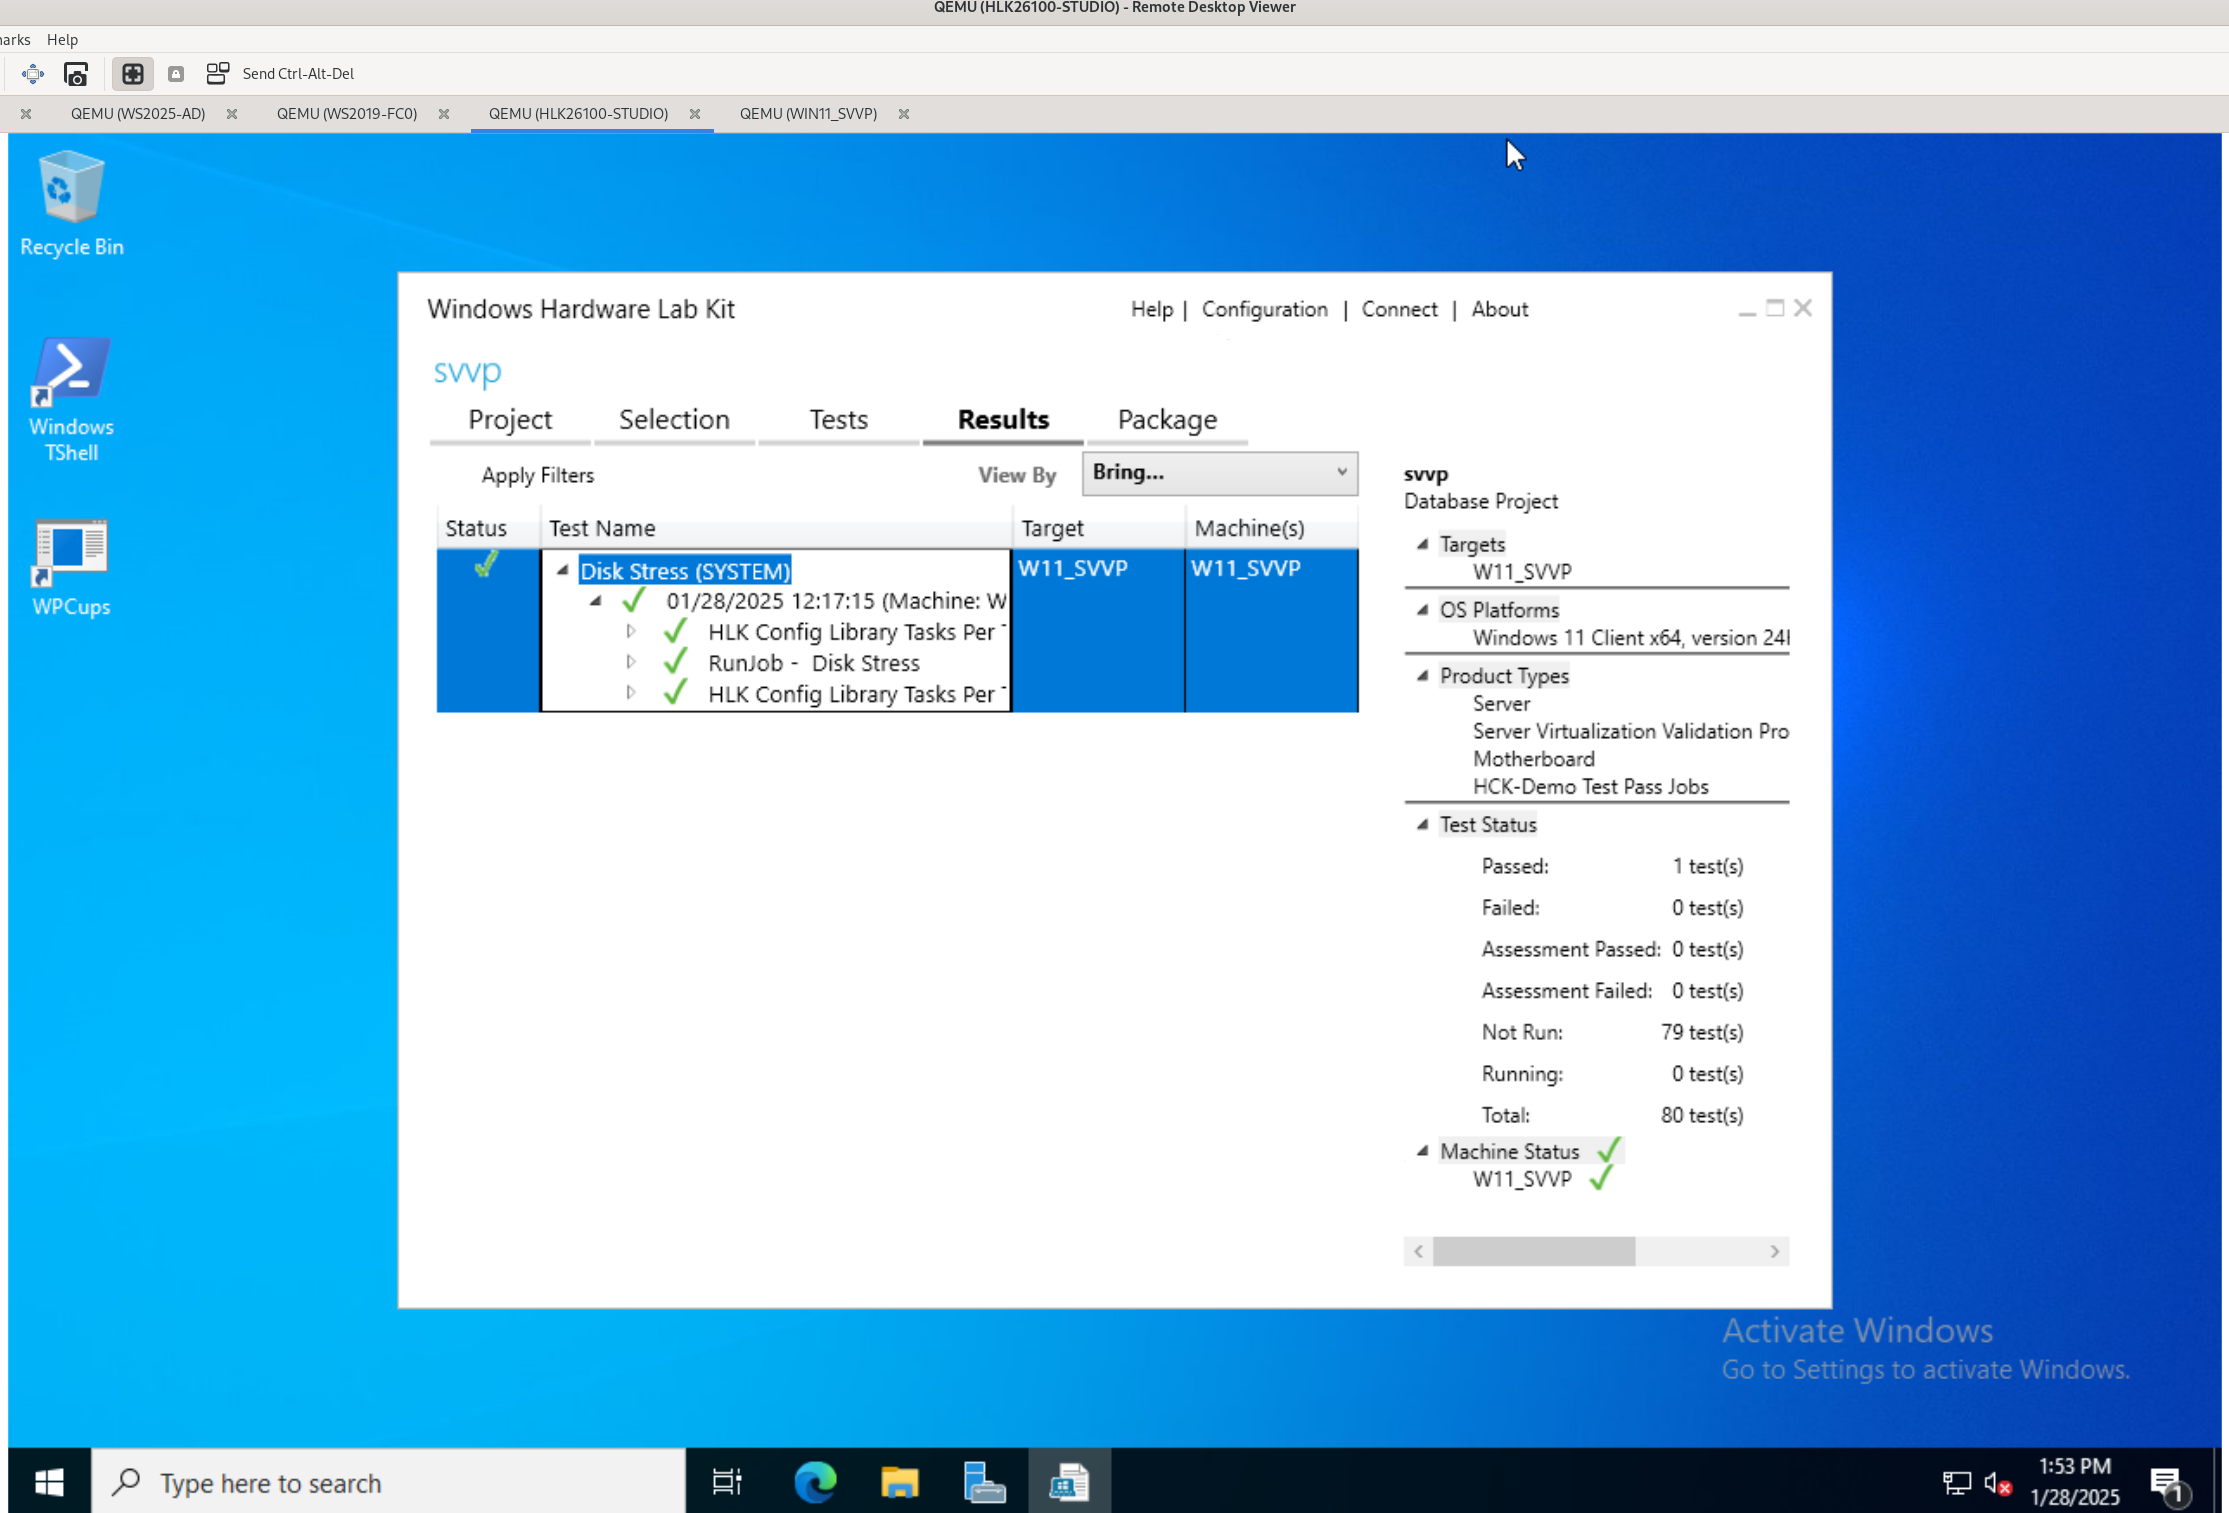Open File Explorer from the taskbar
The height and width of the screenshot is (1513, 2229).
coord(899,1481)
